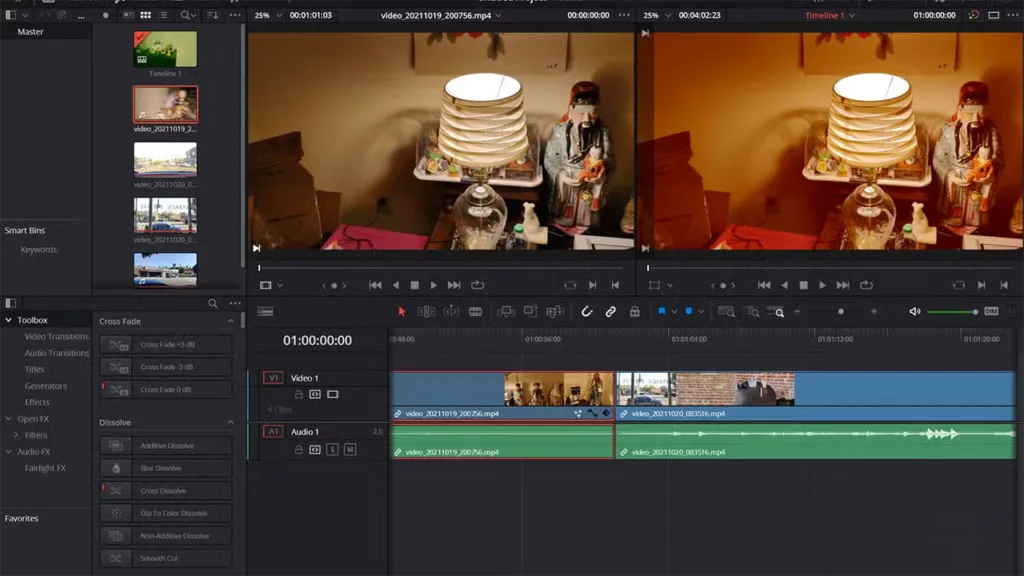Open Generators category in Toolbox
Viewport: 1024px width, 576px height.
point(46,386)
